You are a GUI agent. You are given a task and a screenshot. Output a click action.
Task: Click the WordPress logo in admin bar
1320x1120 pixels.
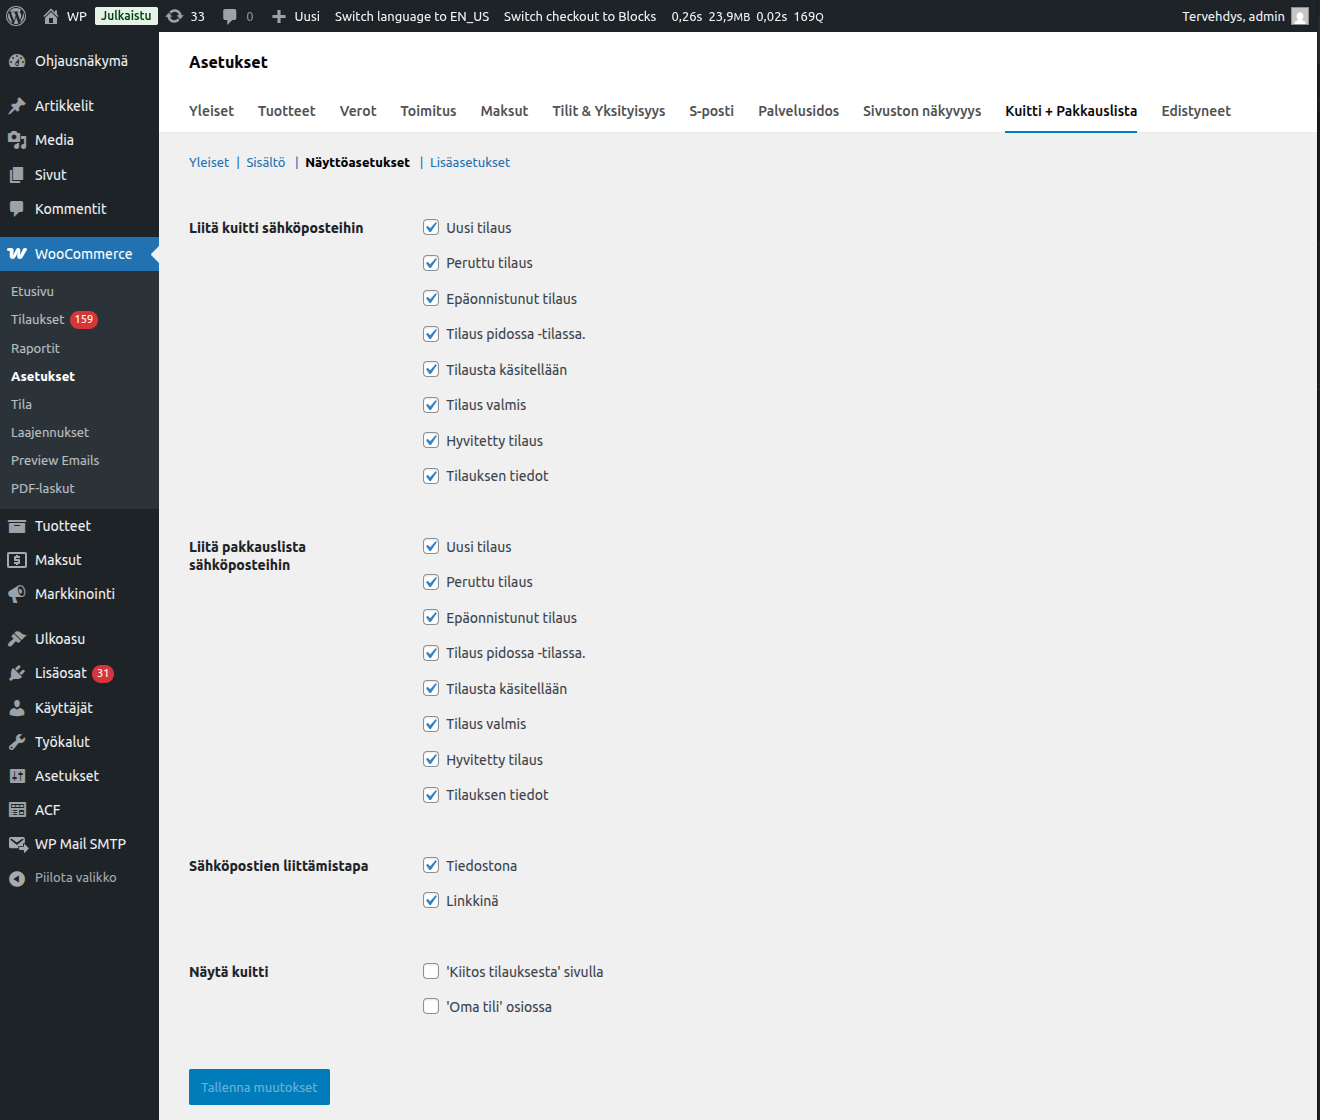tap(16, 16)
